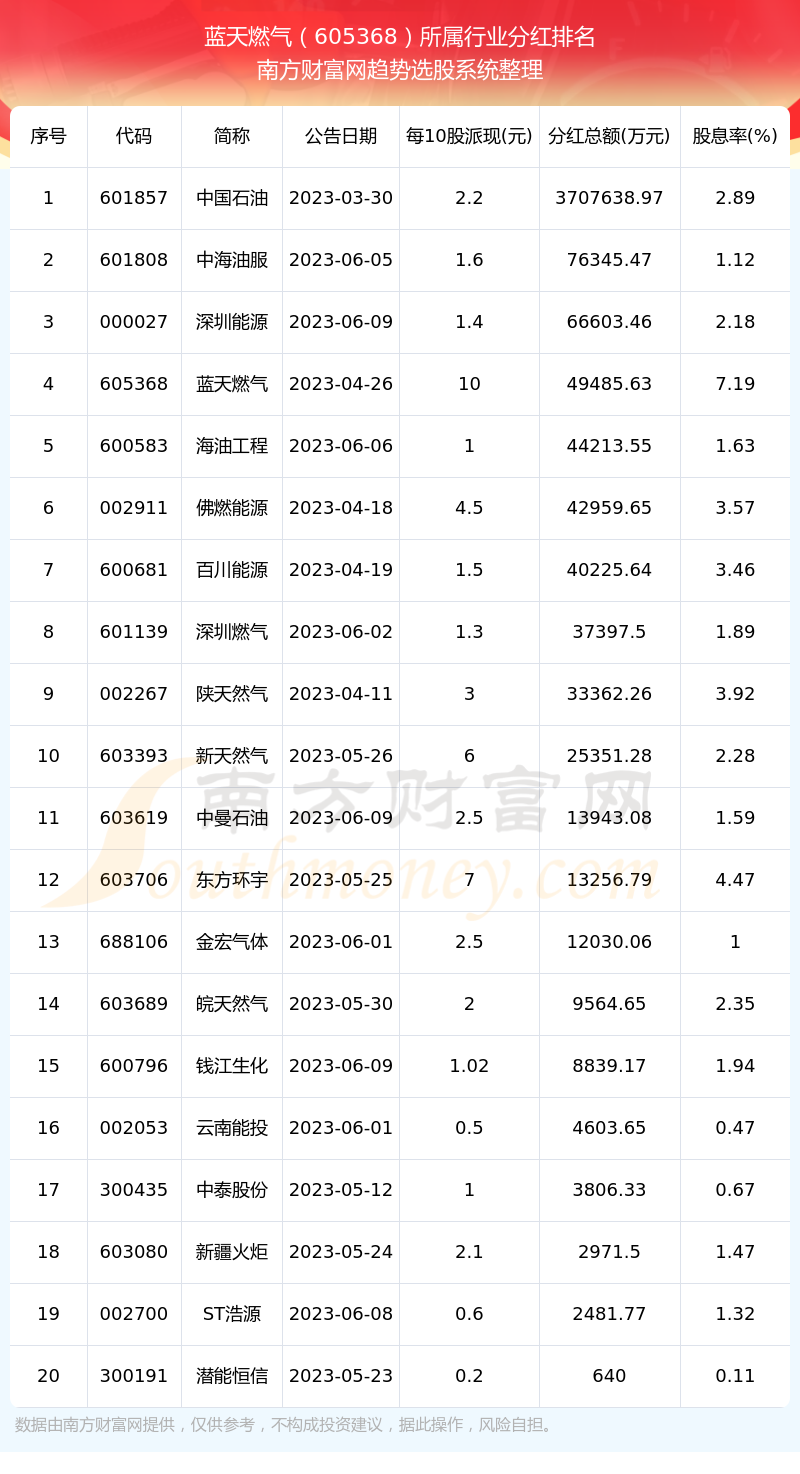Screen dimensions: 800x1474
Task: Click the total dividend value 3707638.97
Action: [609, 198]
